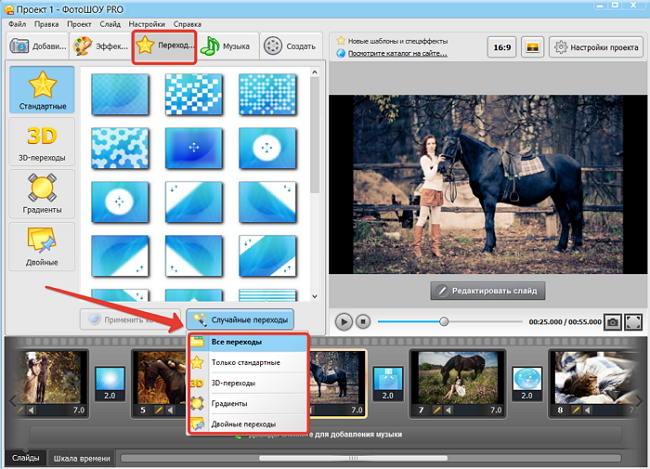Choose Все переходы from the dropdown
The height and width of the screenshot is (469, 650).
(x=248, y=342)
